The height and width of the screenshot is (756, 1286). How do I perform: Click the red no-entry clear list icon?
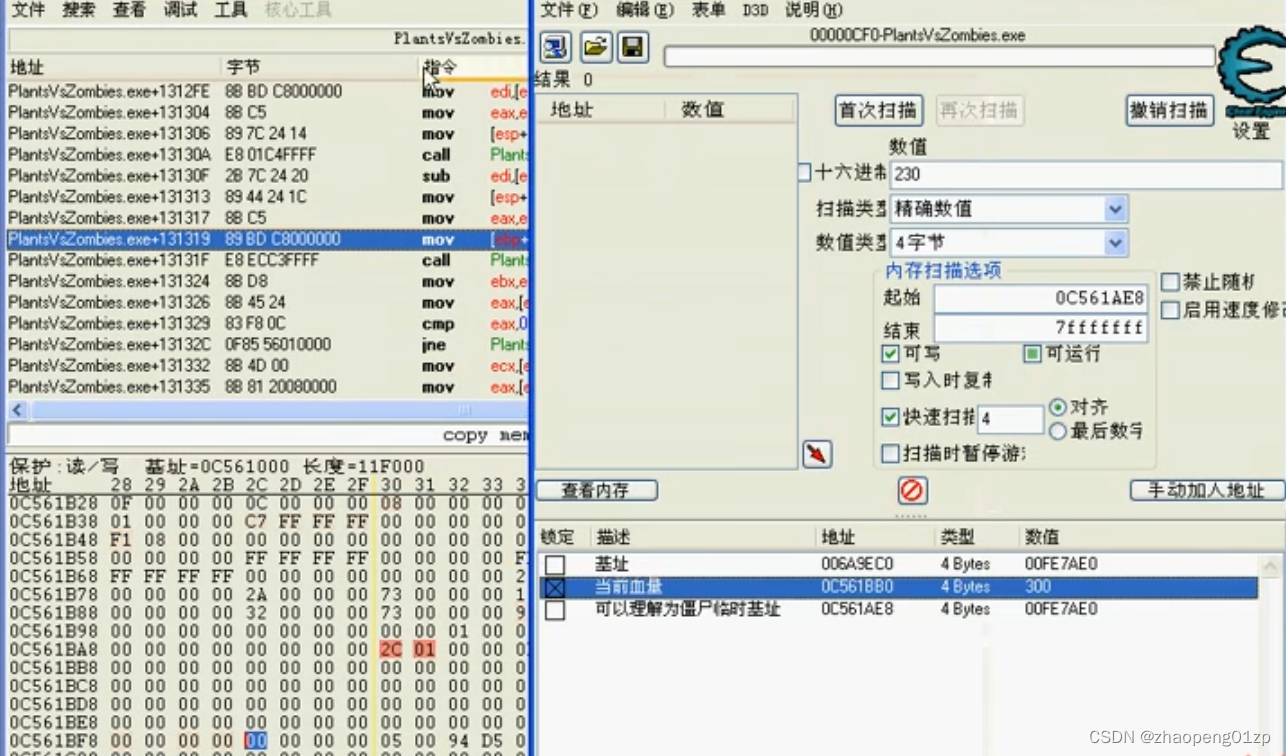pos(912,490)
